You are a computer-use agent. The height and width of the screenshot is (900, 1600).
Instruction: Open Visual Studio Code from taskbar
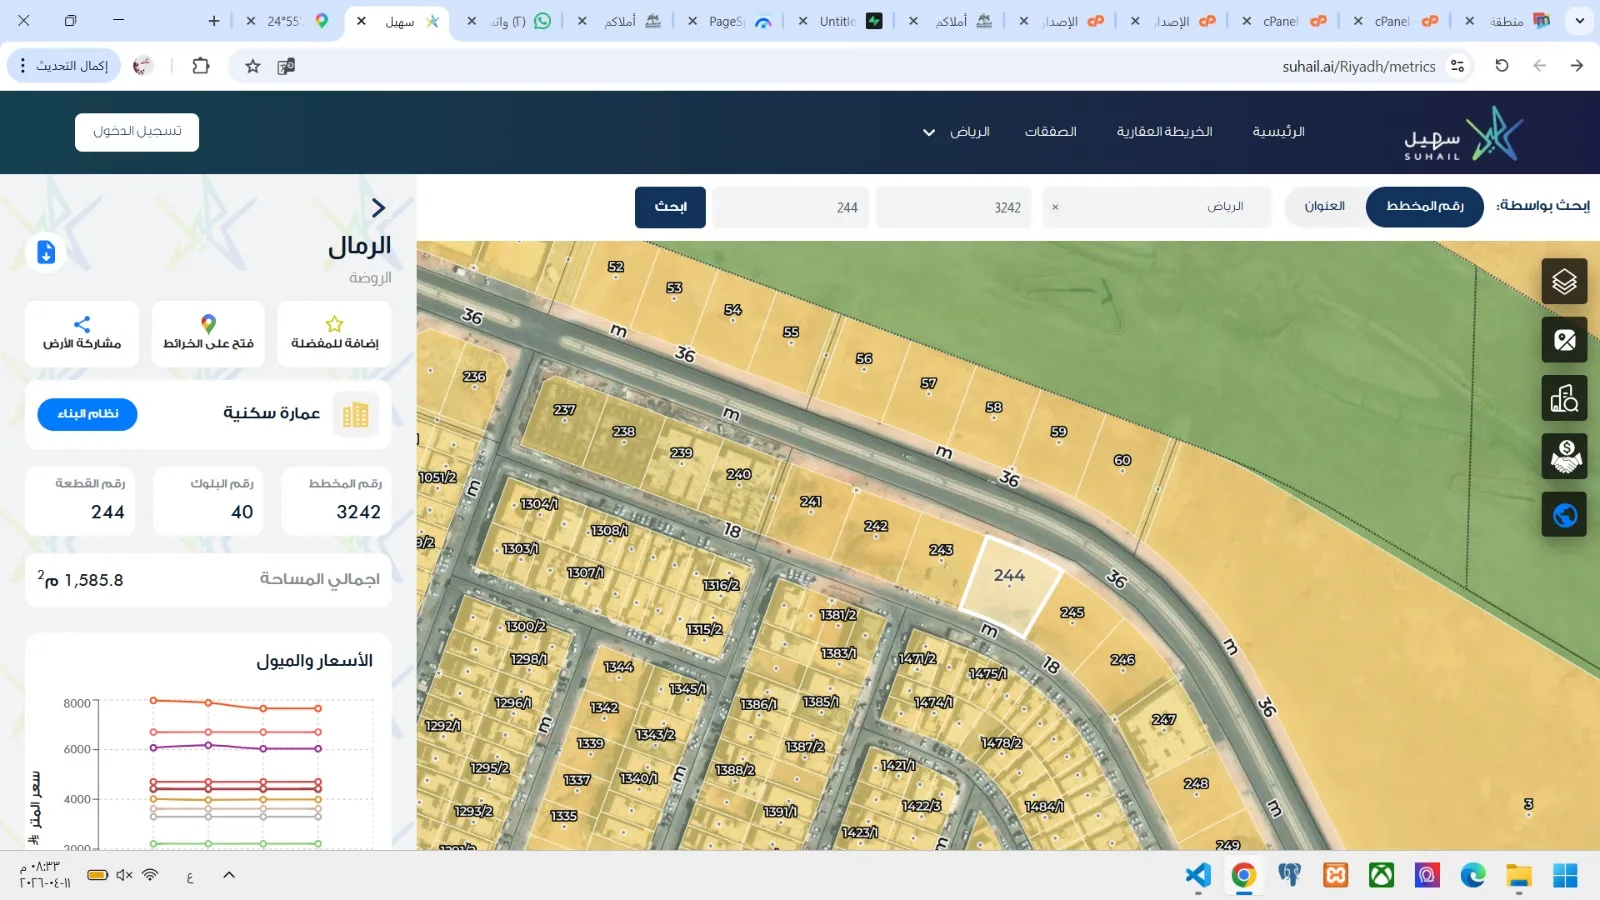pos(1197,876)
